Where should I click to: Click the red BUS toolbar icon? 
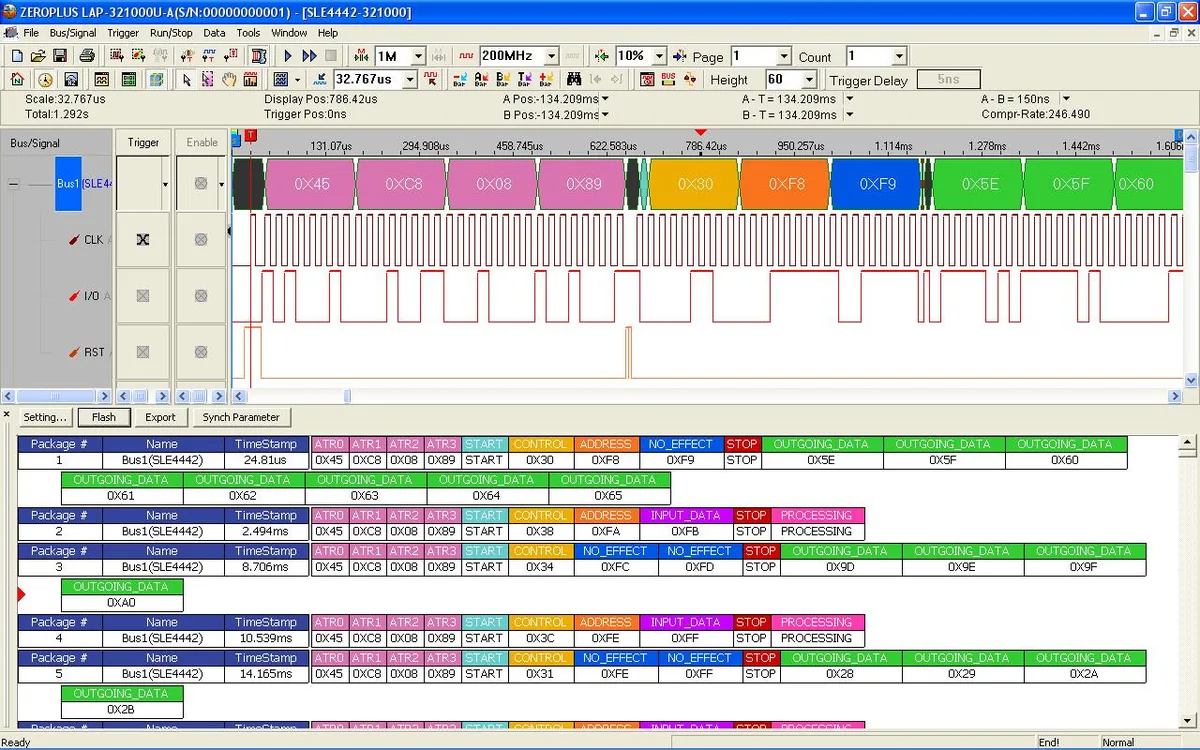coord(668,80)
